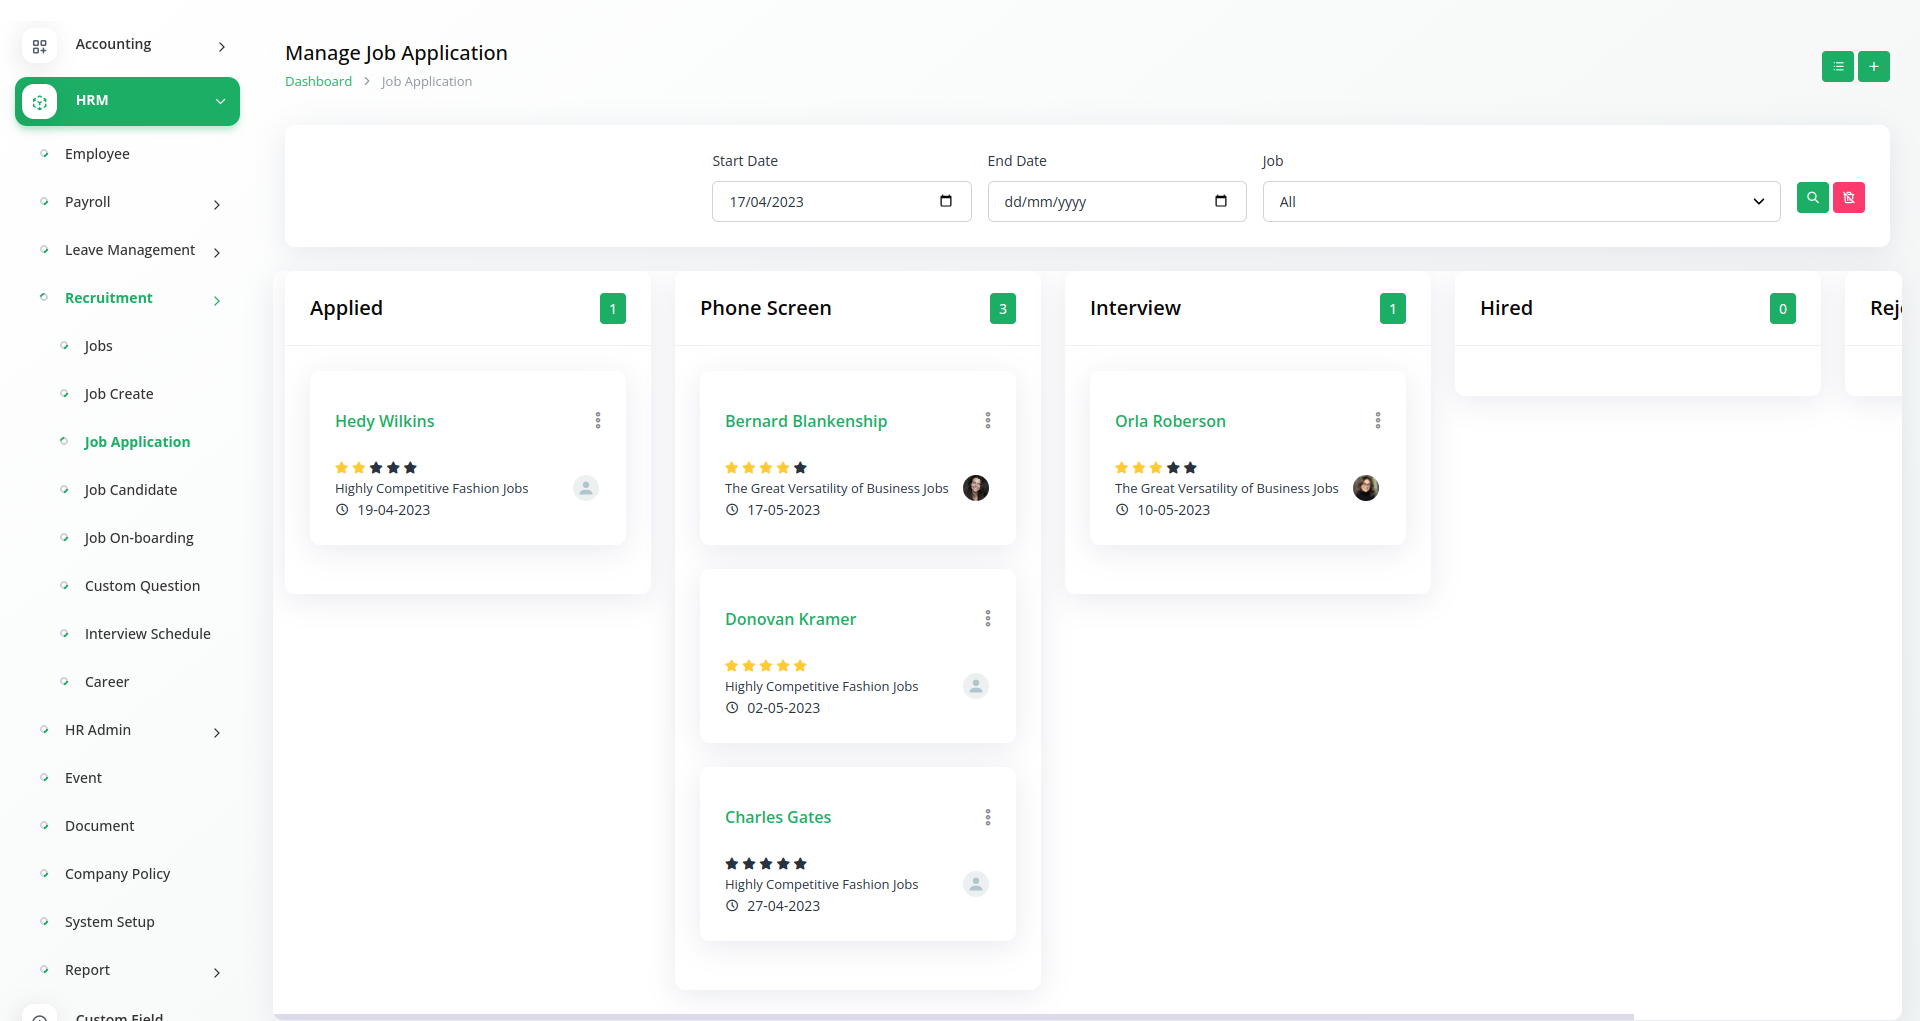Click the Dashboard breadcrumb link
The image size is (1920, 1021).
318,82
